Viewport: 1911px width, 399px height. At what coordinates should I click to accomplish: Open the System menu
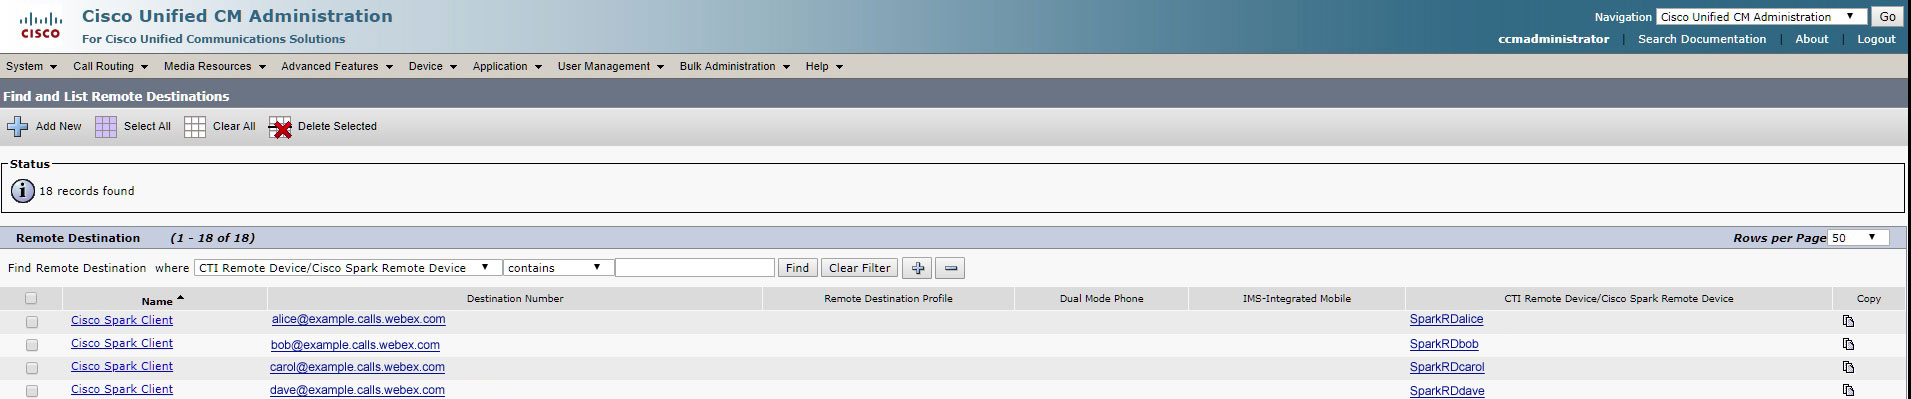pos(31,66)
